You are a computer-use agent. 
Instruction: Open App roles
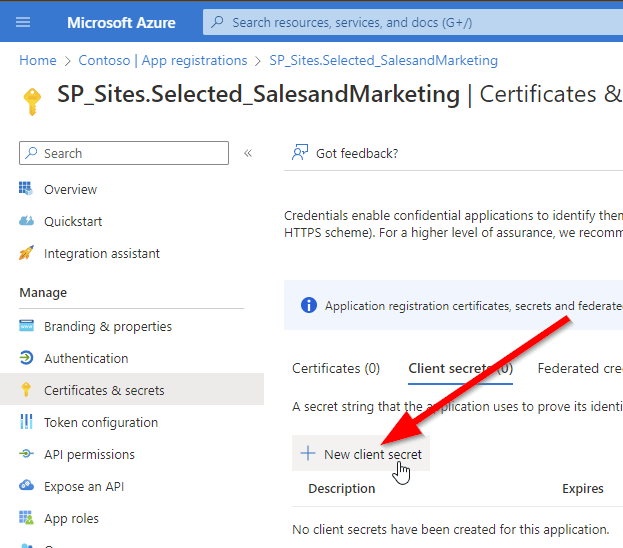[72, 519]
